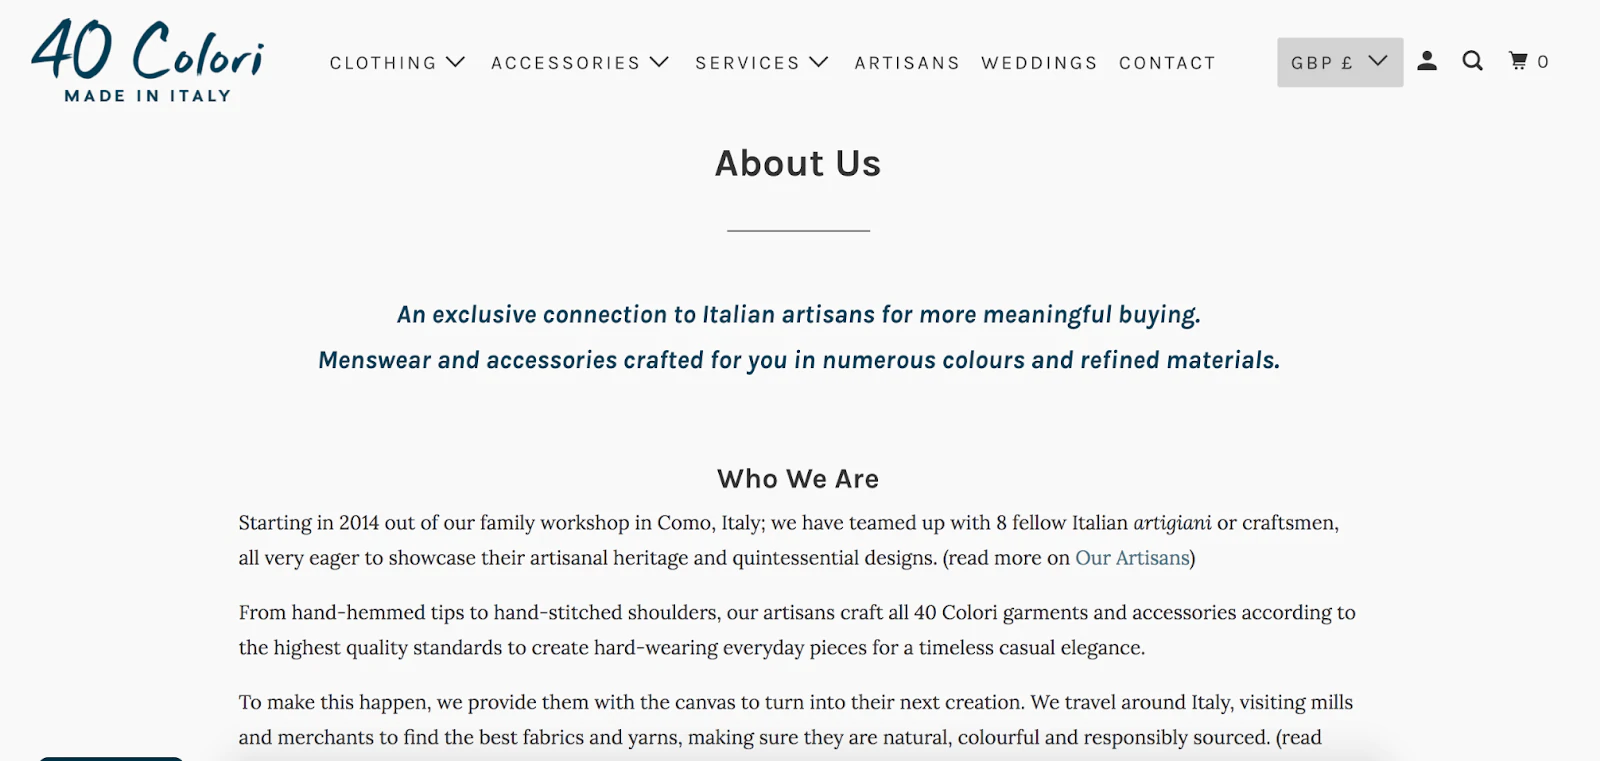Click the Clothing menu label

383,63
